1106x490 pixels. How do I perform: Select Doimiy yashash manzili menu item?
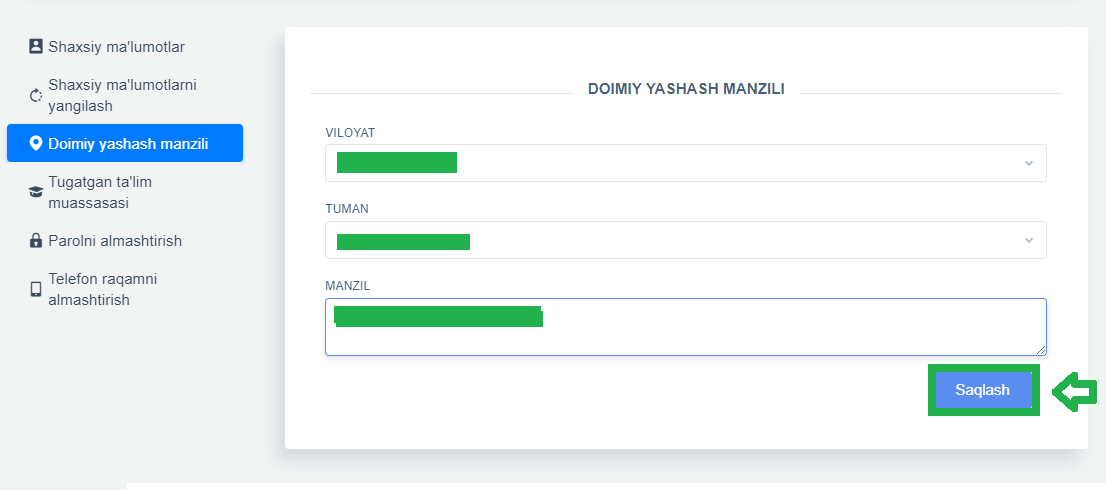(x=127, y=144)
